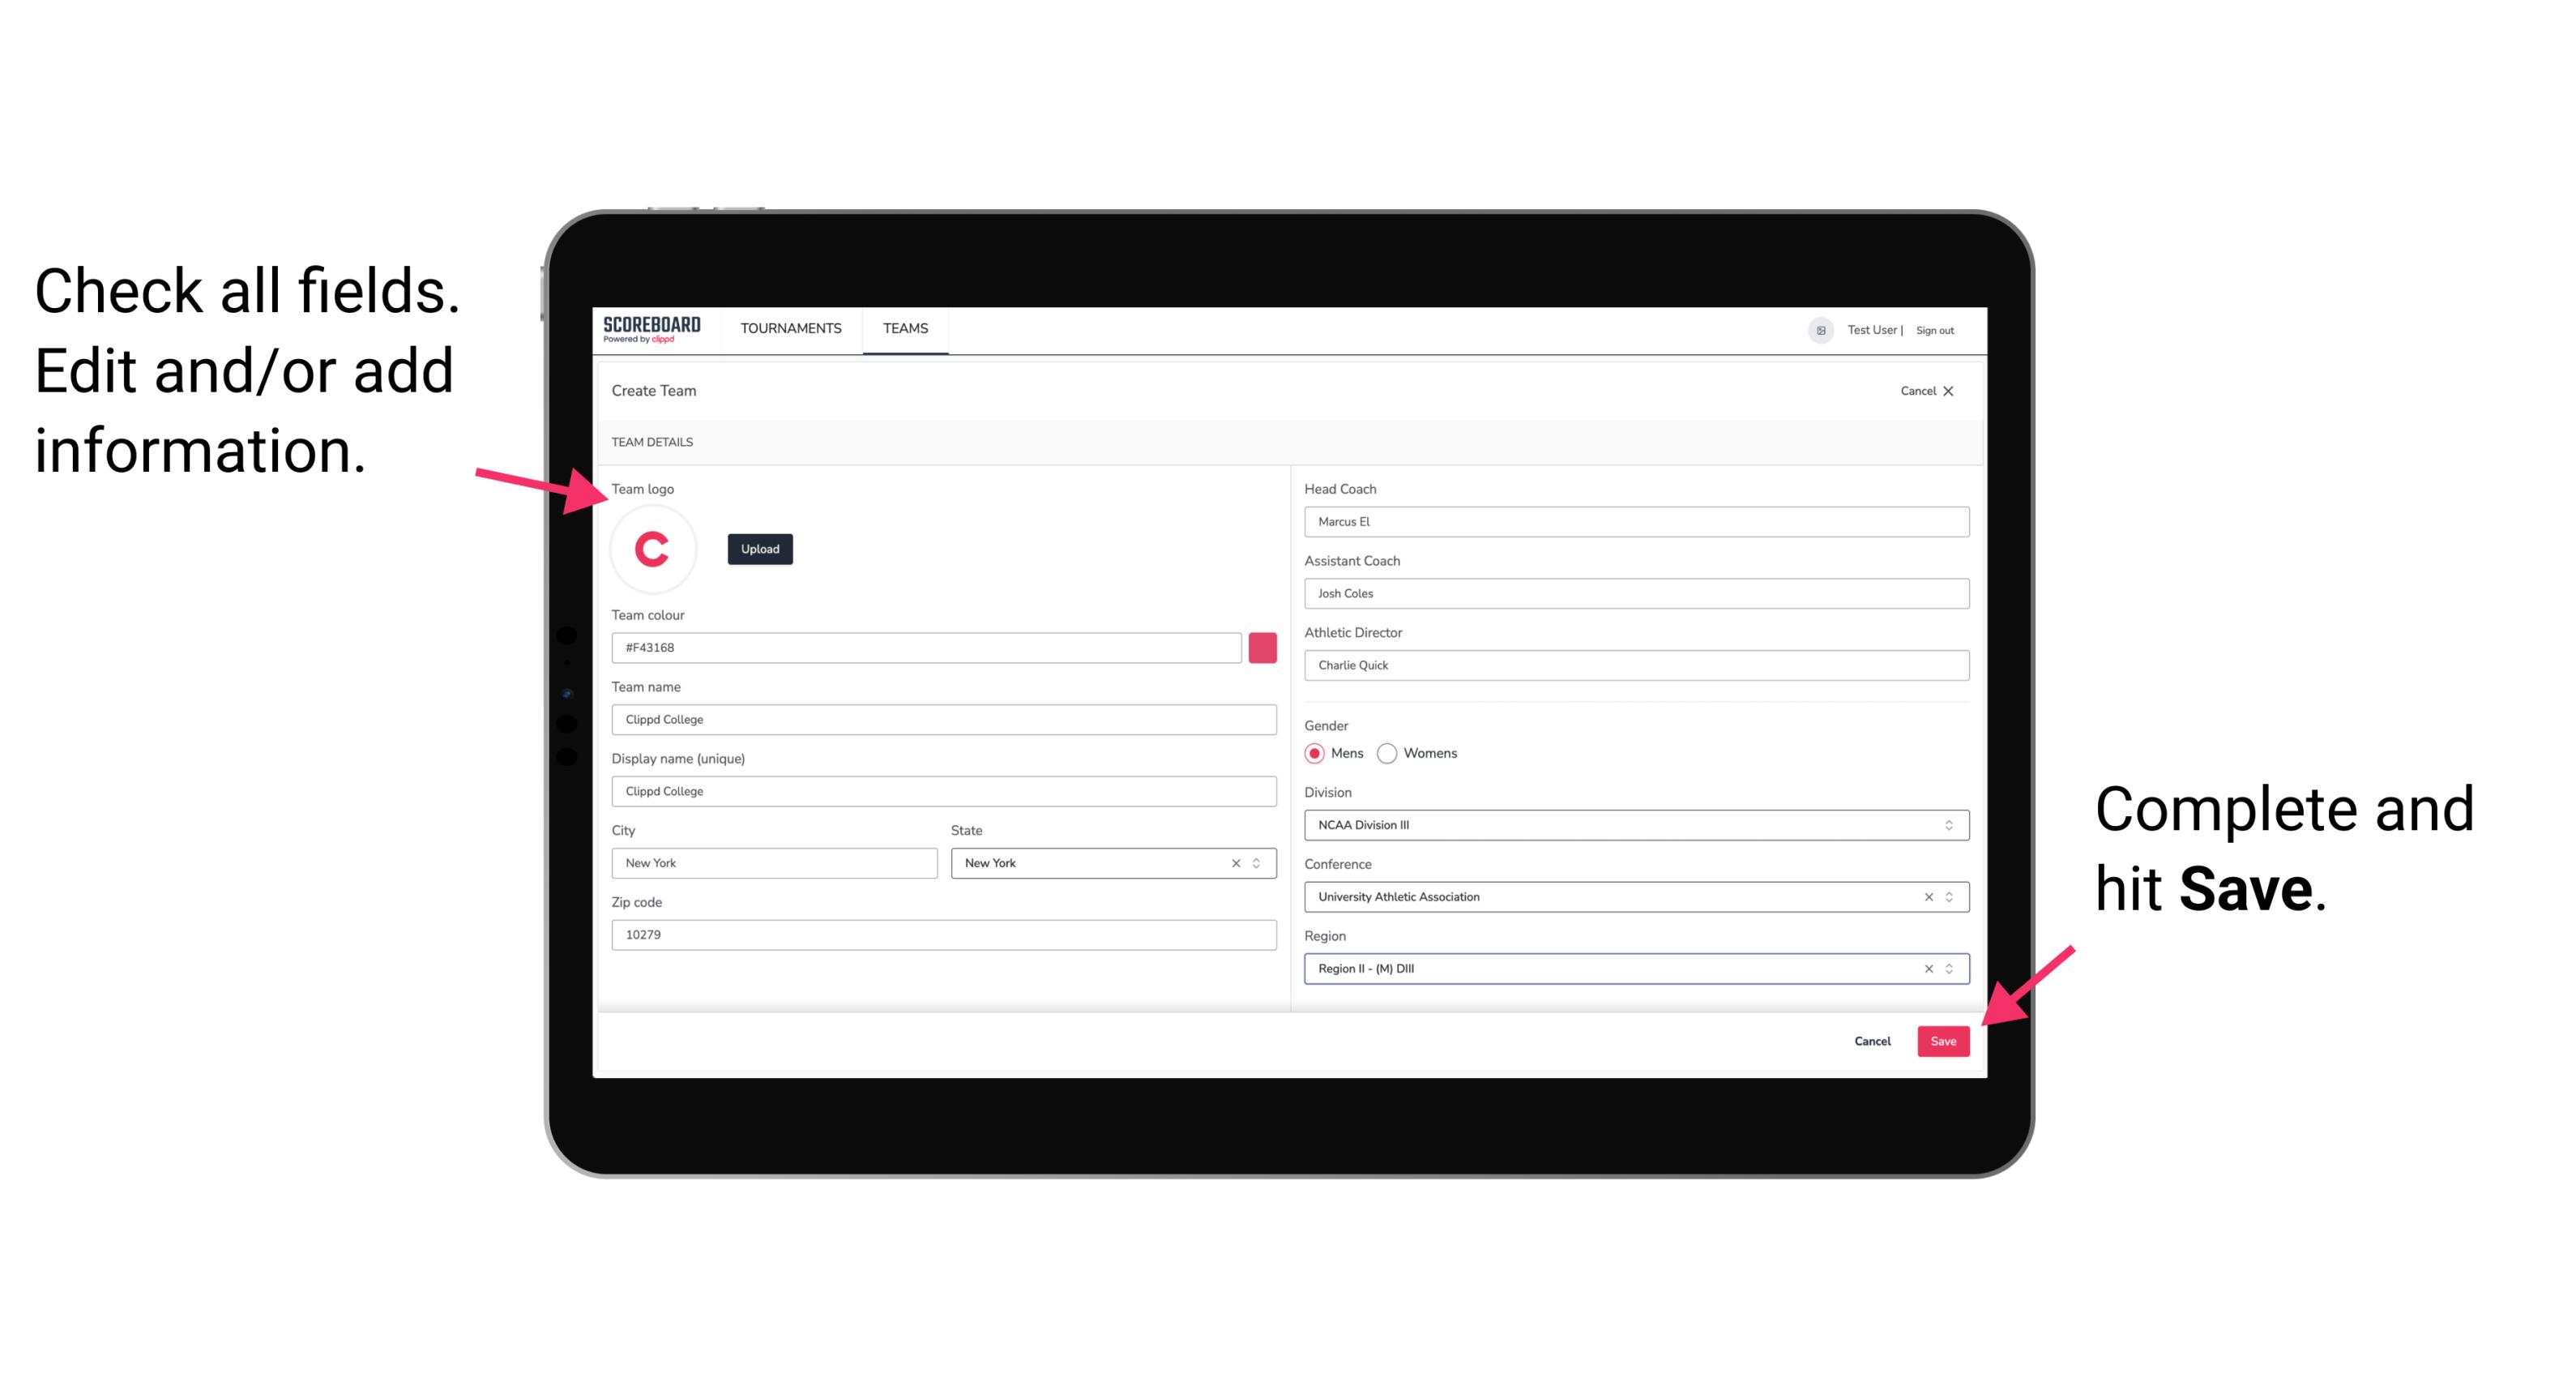This screenshot has width=2576, height=1386.
Task: Click the Cancel button to discard changes
Action: tap(1873, 1037)
